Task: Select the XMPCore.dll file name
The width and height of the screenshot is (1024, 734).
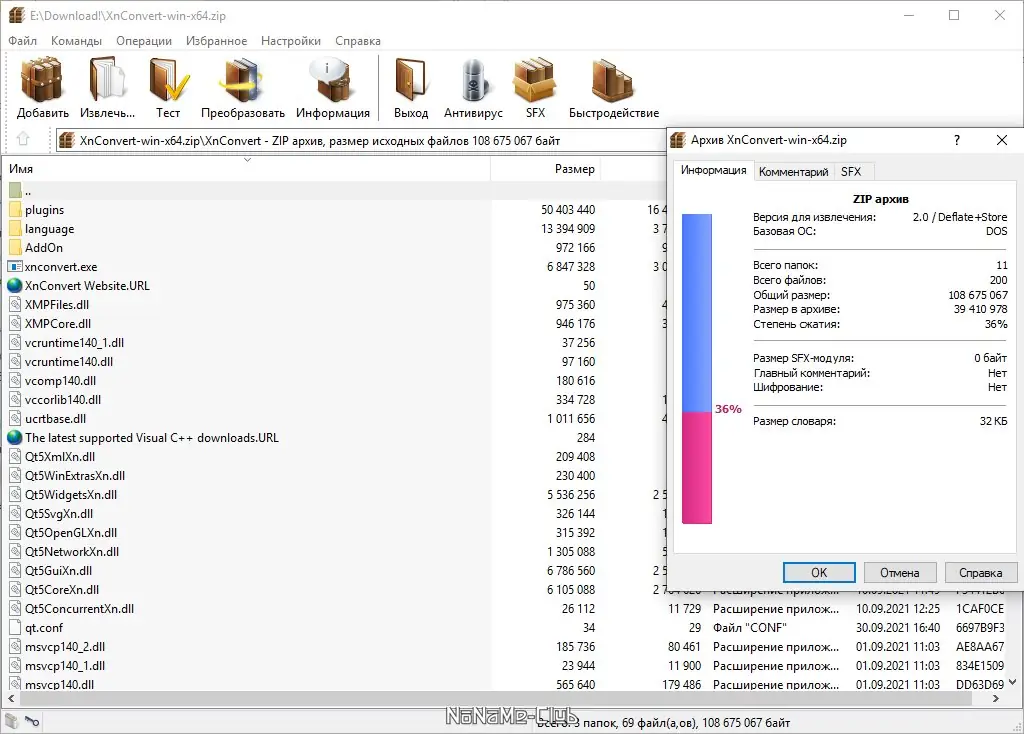Action: coord(58,324)
